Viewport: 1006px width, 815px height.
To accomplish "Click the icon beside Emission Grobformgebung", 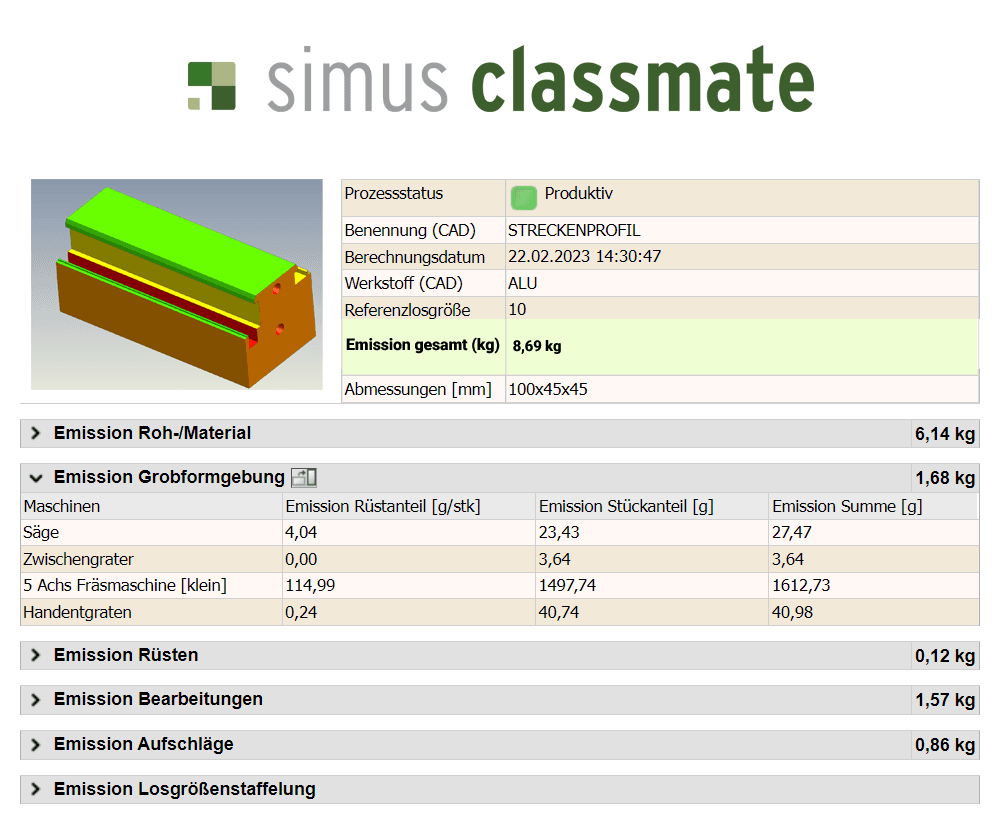I will [x=304, y=478].
